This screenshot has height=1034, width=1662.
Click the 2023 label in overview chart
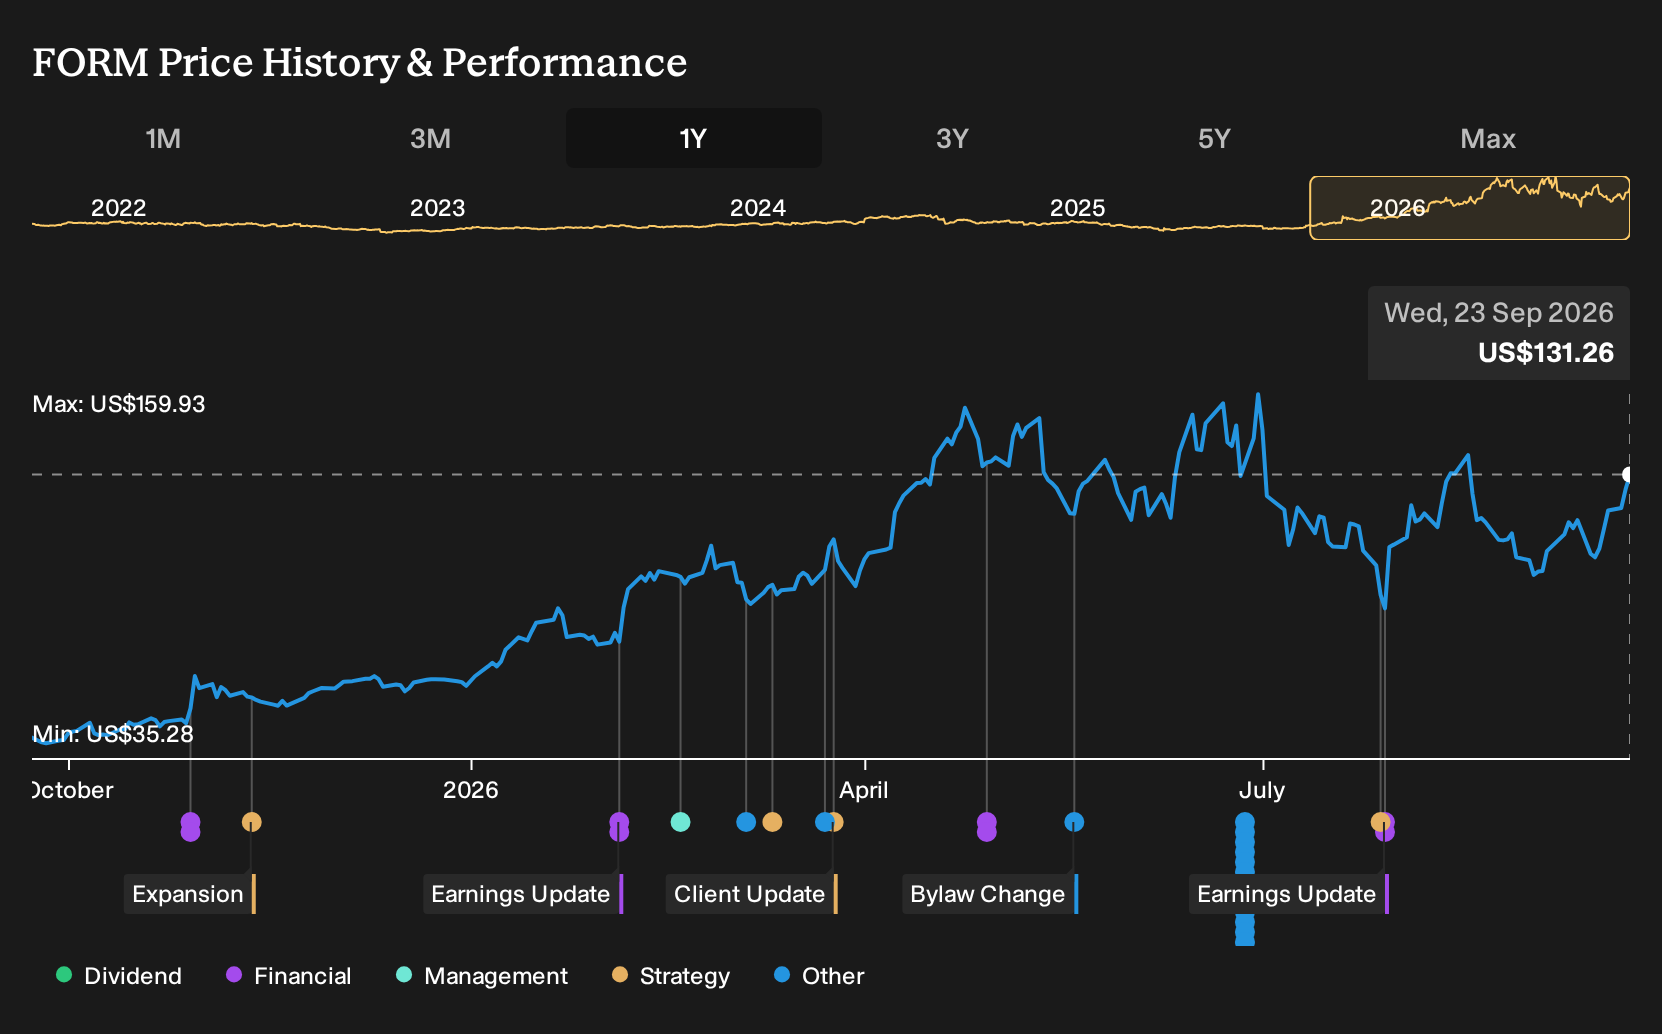[x=437, y=208]
